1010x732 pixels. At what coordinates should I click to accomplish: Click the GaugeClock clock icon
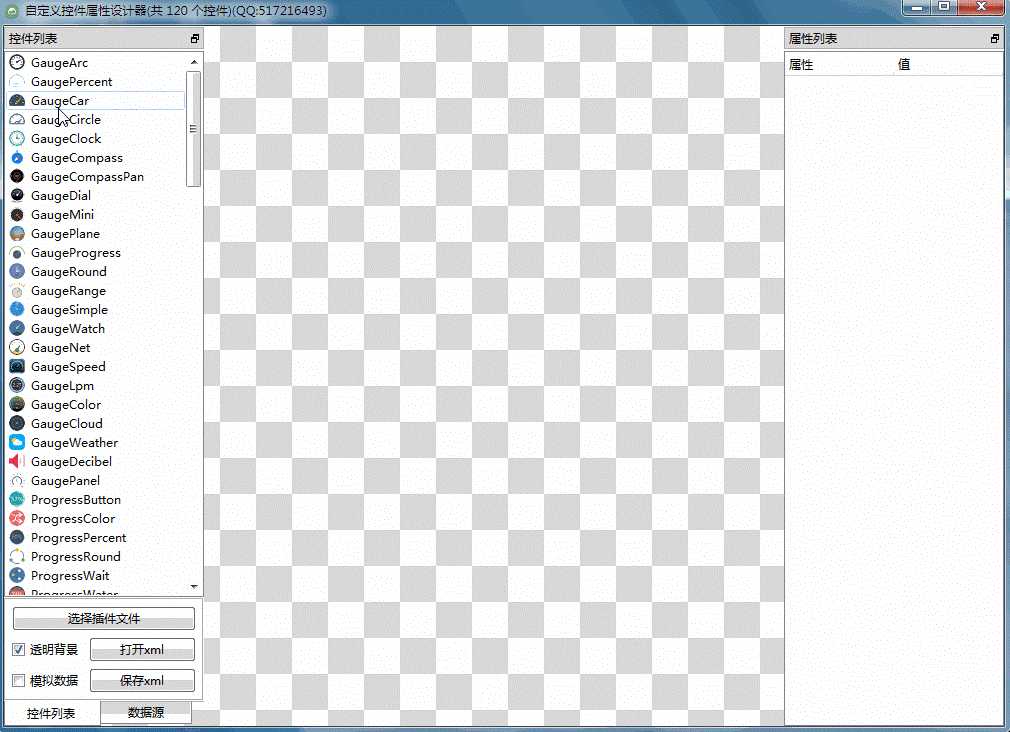pos(17,139)
